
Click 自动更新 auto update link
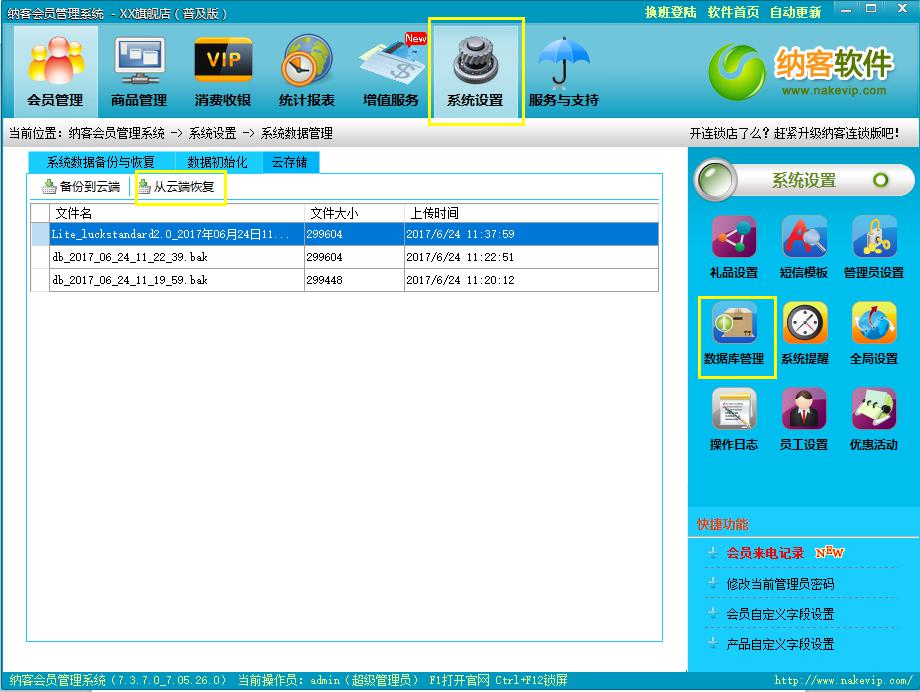coord(795,12)
